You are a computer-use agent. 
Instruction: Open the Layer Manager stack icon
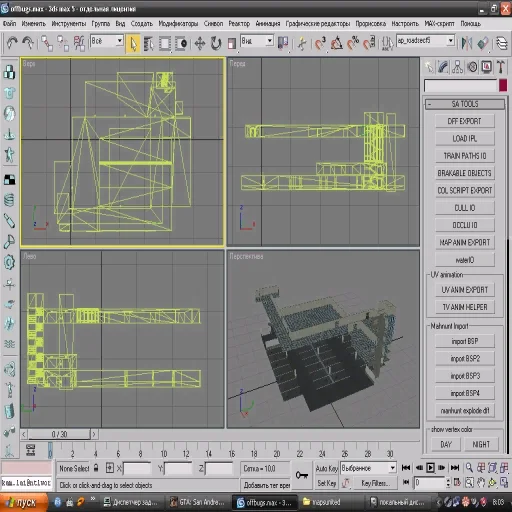coord(502,43)
